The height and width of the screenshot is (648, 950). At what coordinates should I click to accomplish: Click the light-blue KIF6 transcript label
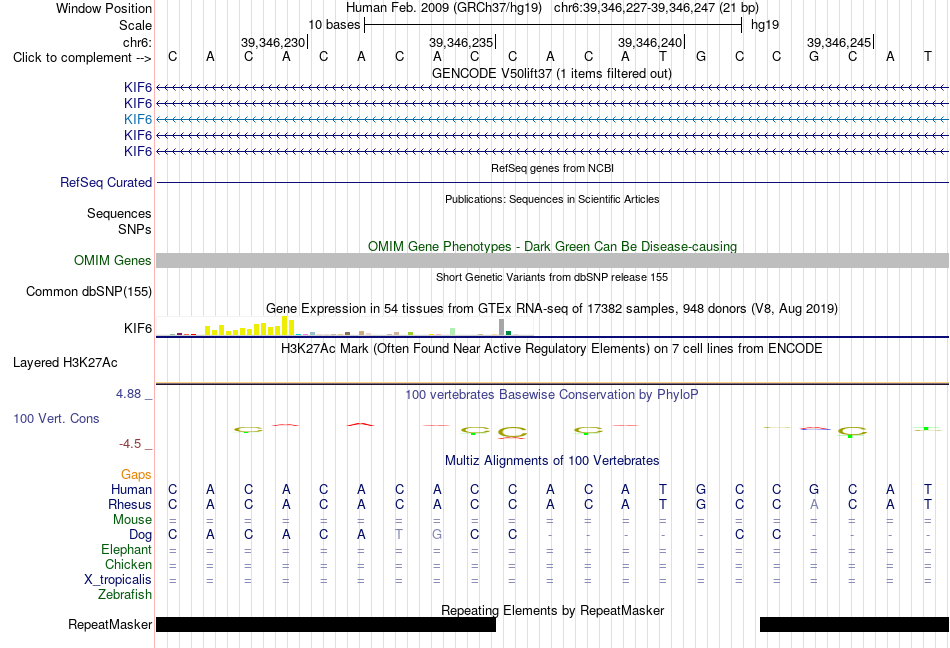pos(138,119)
